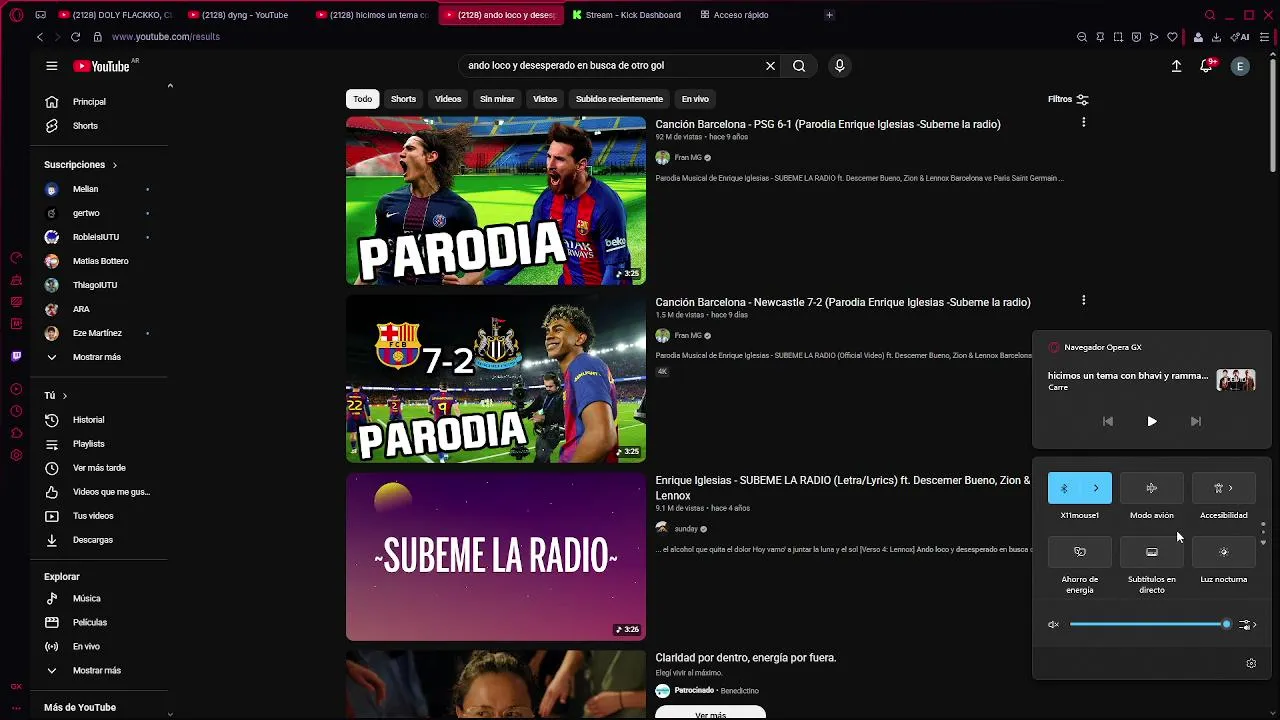Open the YouTube create/upload icon
Viewport: 1280px width, 720px height.
1176,66
